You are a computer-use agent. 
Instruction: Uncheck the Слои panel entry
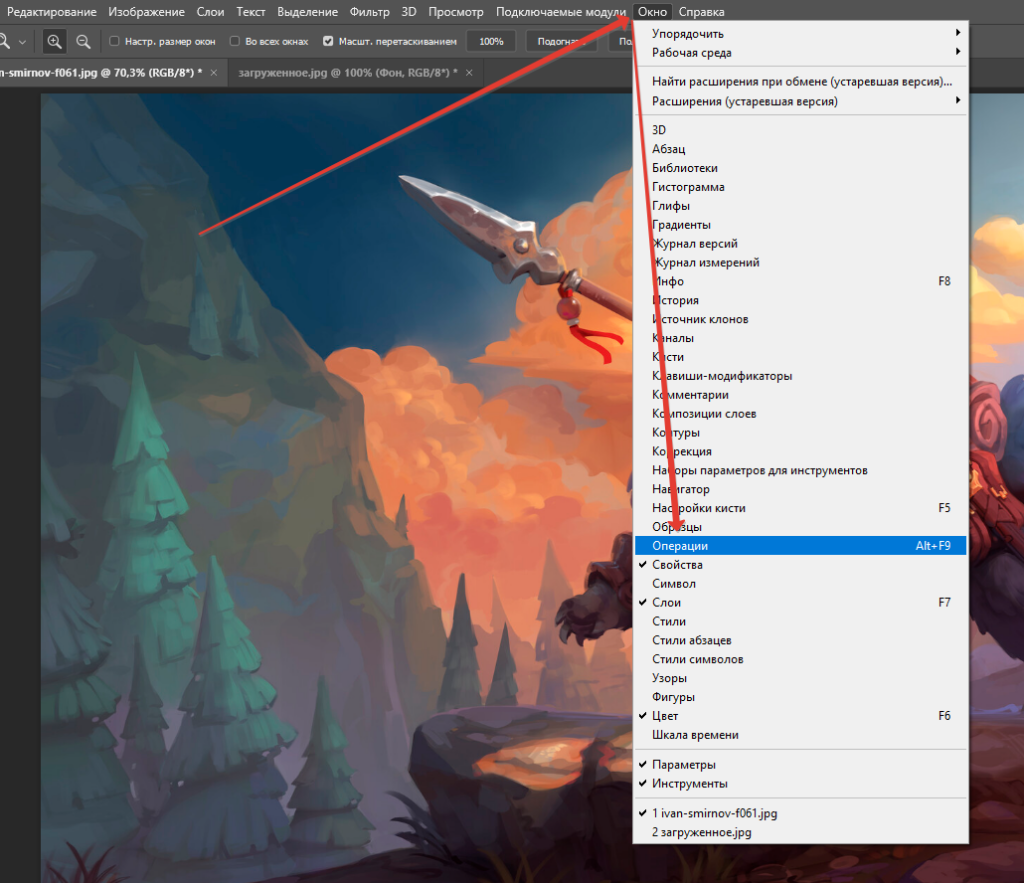[801, 602]
